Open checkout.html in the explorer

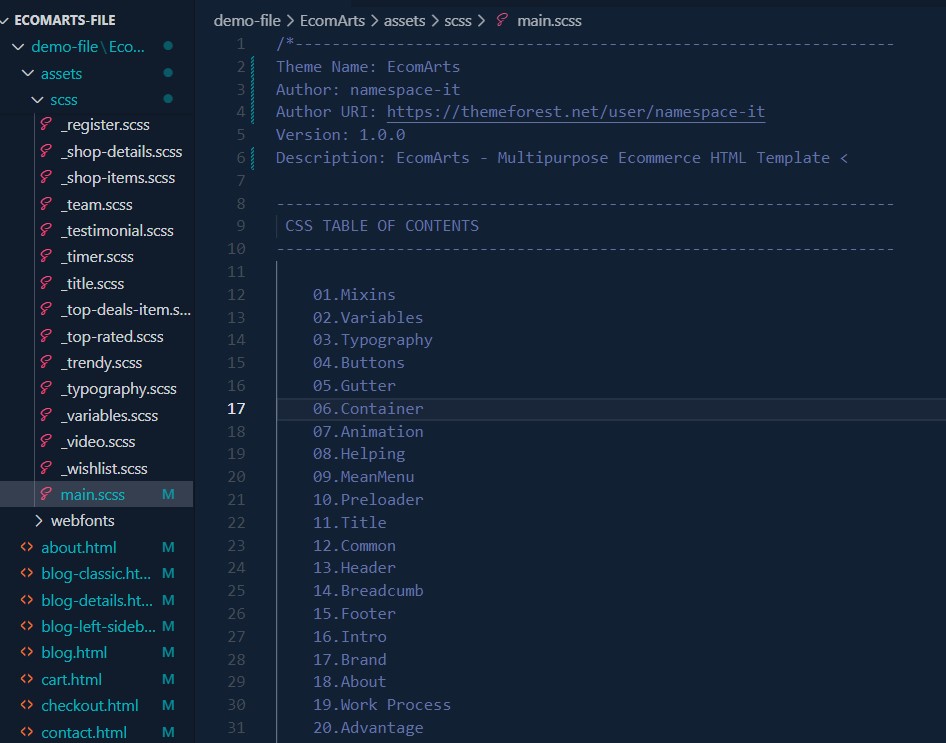[x=89, y=705]
